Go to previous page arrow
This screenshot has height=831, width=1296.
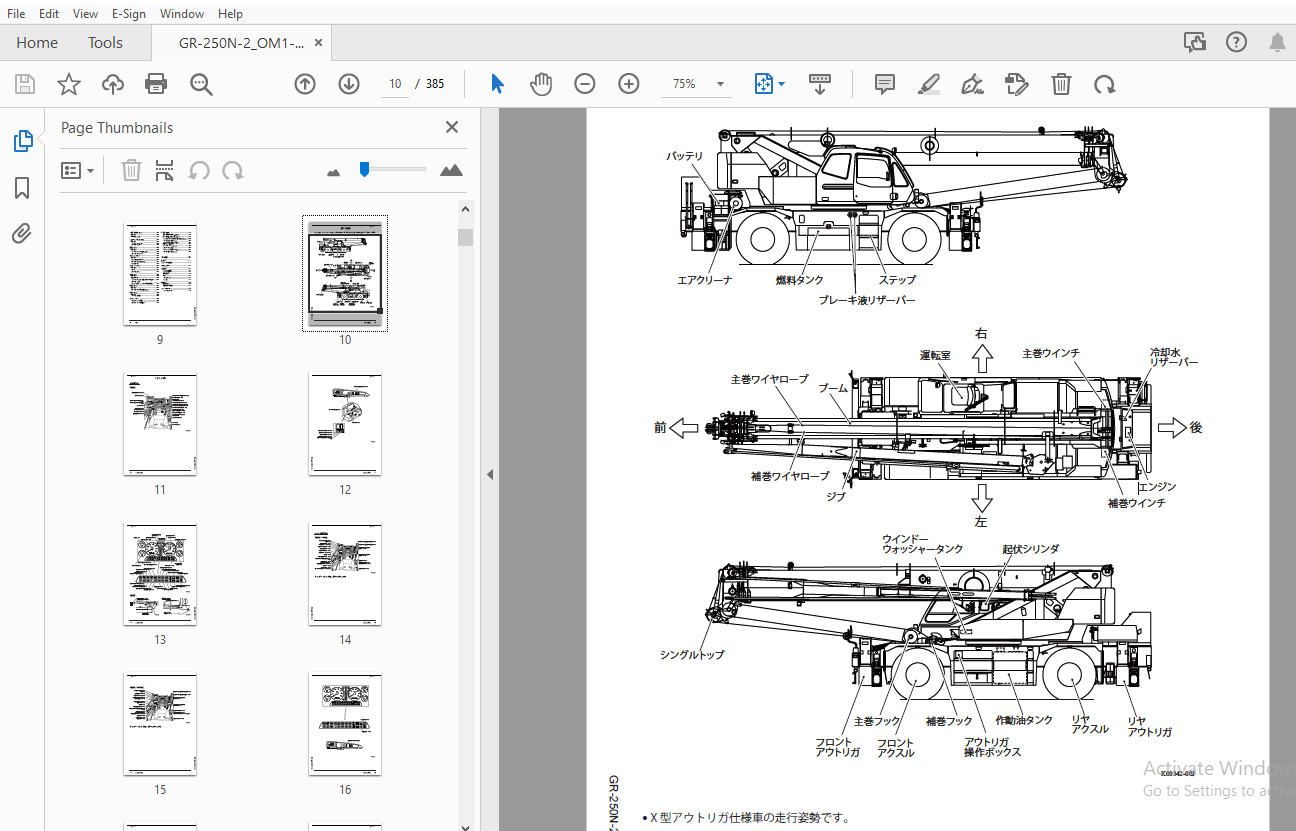pyautogui.click(x=305, y=84)
